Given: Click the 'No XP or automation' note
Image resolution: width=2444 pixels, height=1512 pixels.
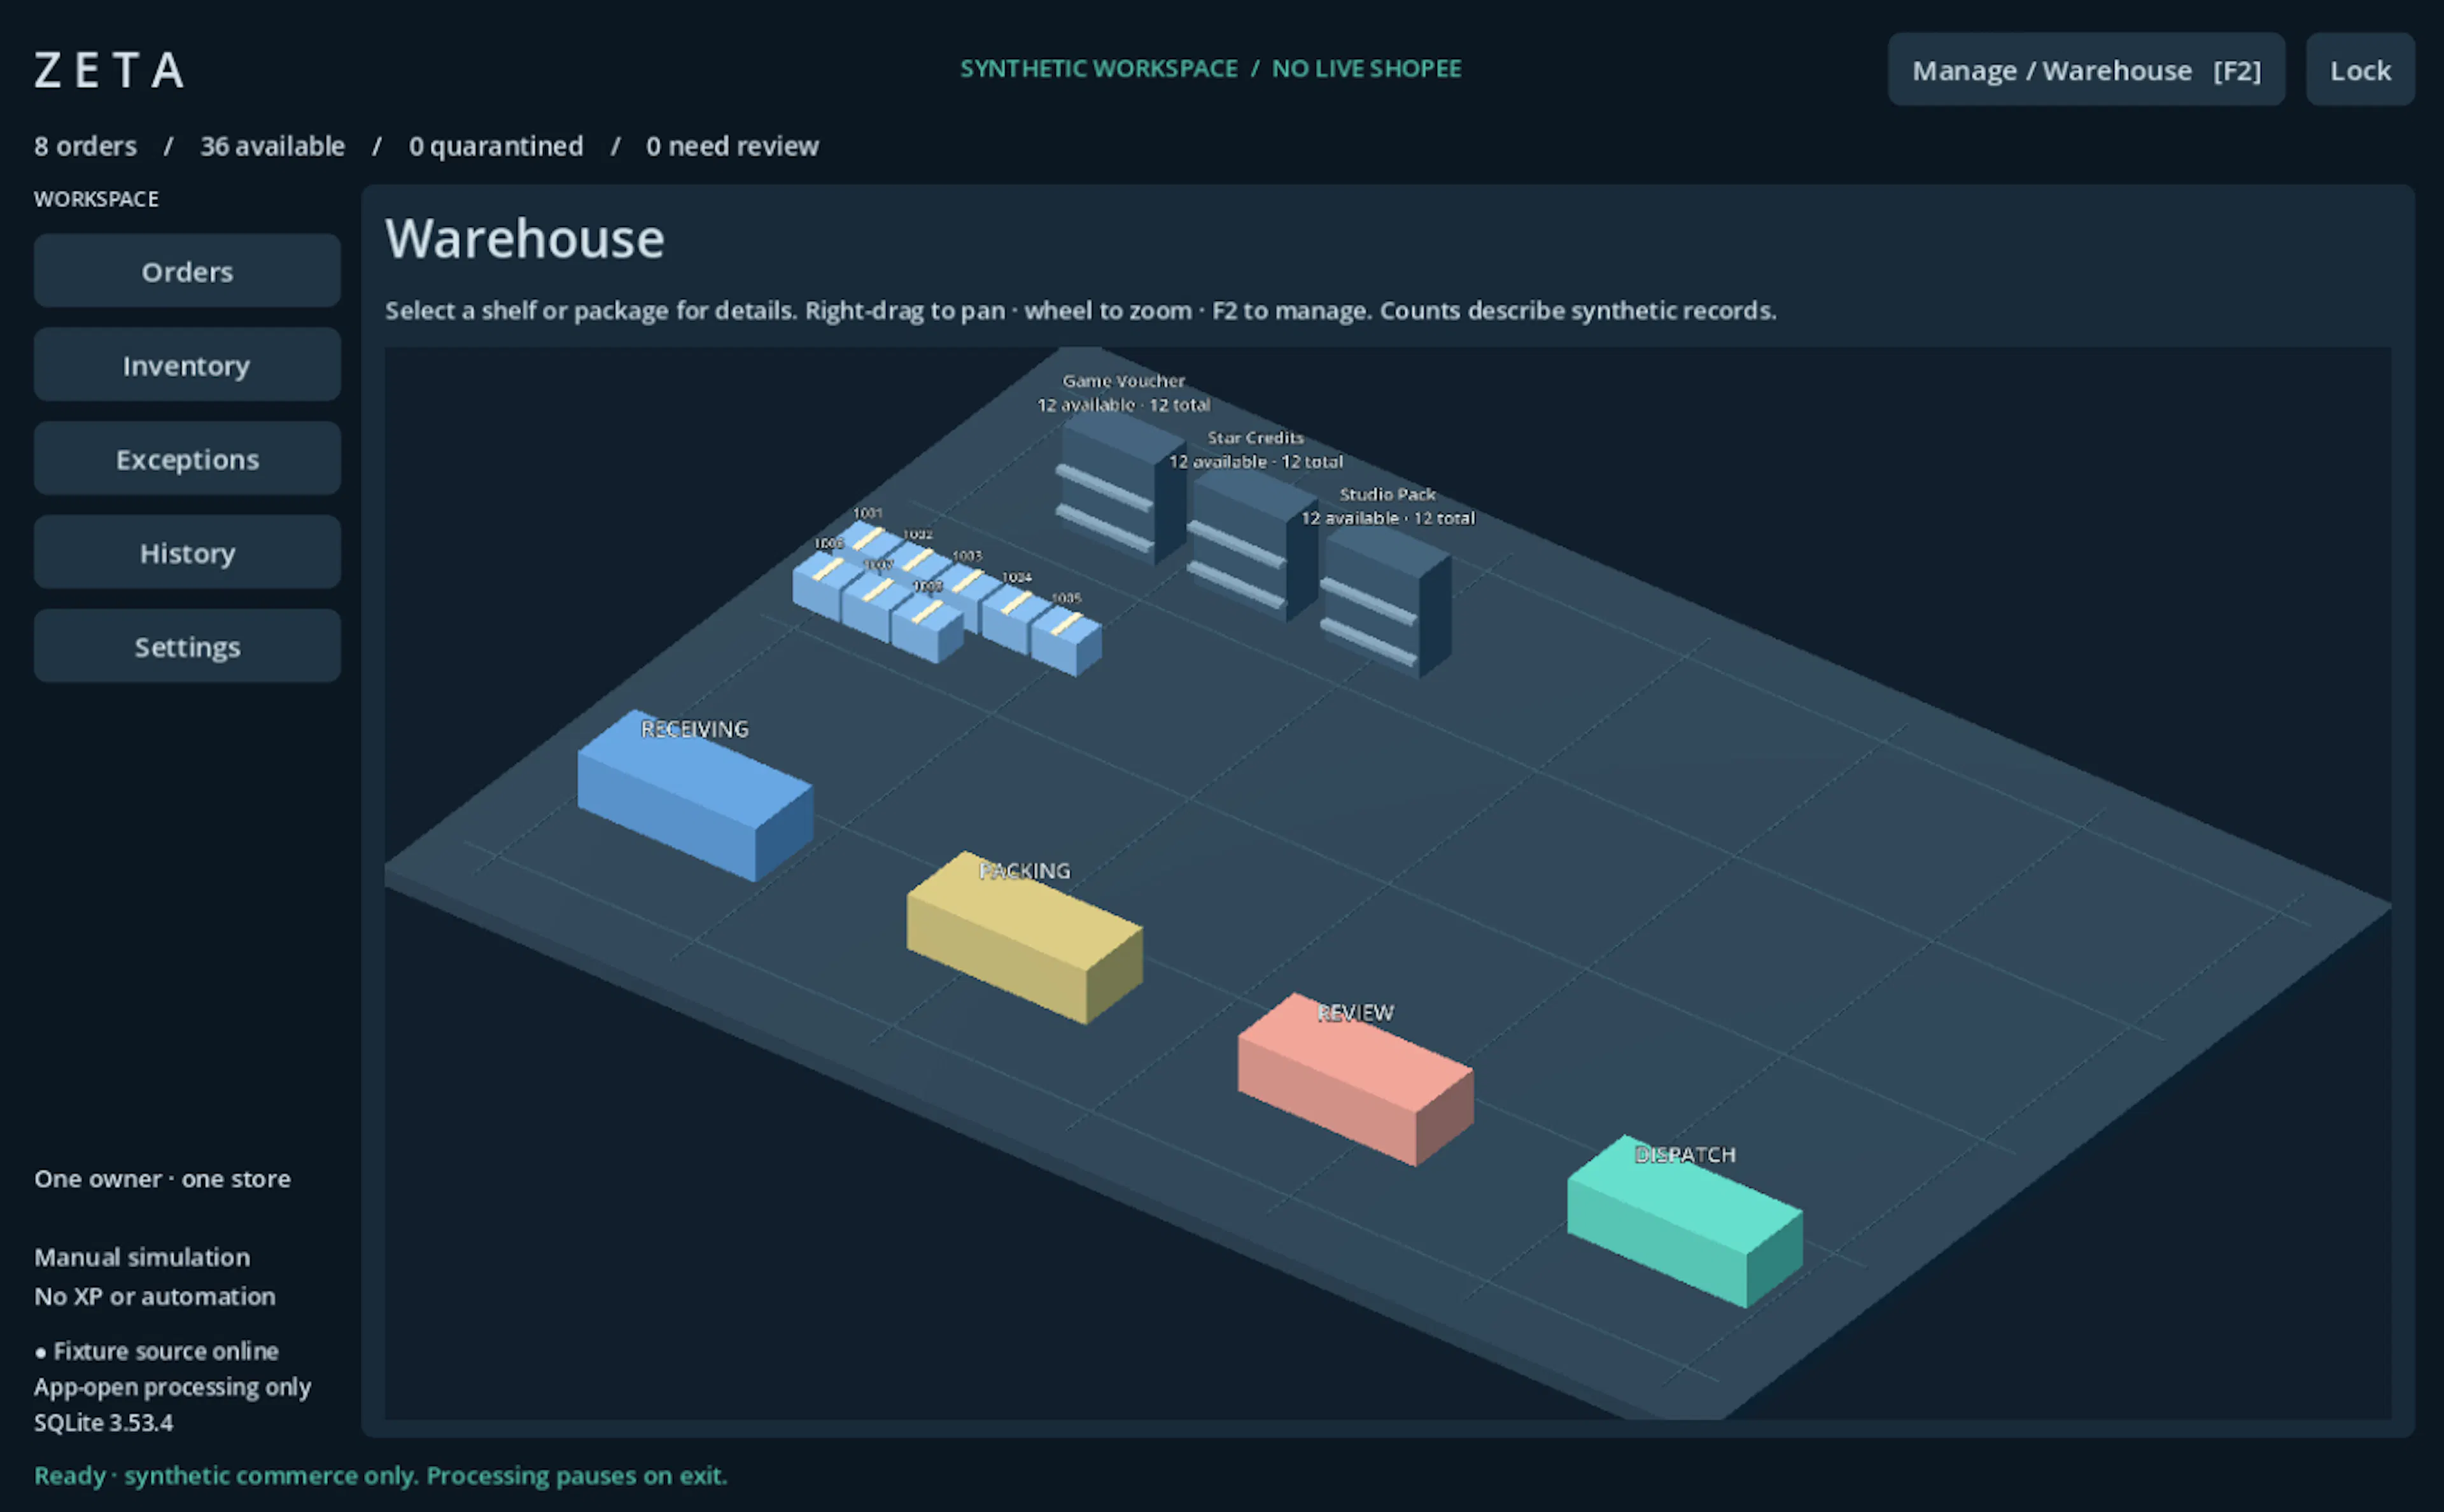Looking at the screenshot, I should click(154, 1296).
